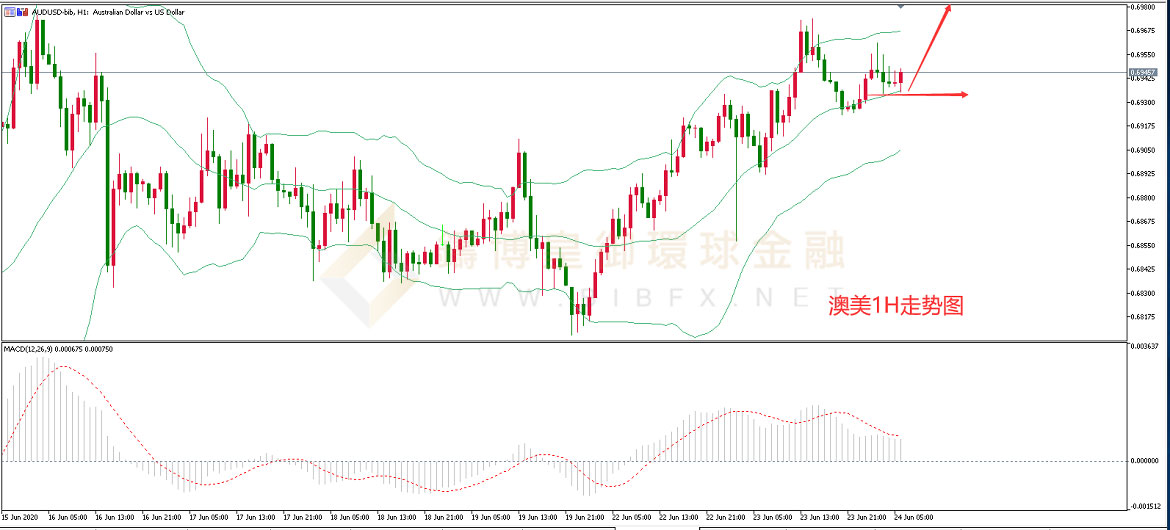Select the red 澳美1H走势图 text annotation
This screenshot has width=1170, height=530.
(x=896, y=307)
